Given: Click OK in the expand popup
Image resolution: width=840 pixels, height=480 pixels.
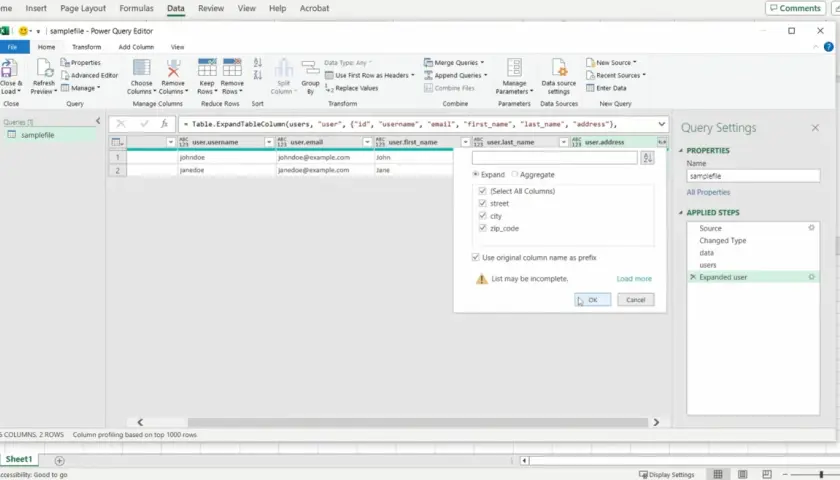Looking at the screenshot, I should click(592, 300).
